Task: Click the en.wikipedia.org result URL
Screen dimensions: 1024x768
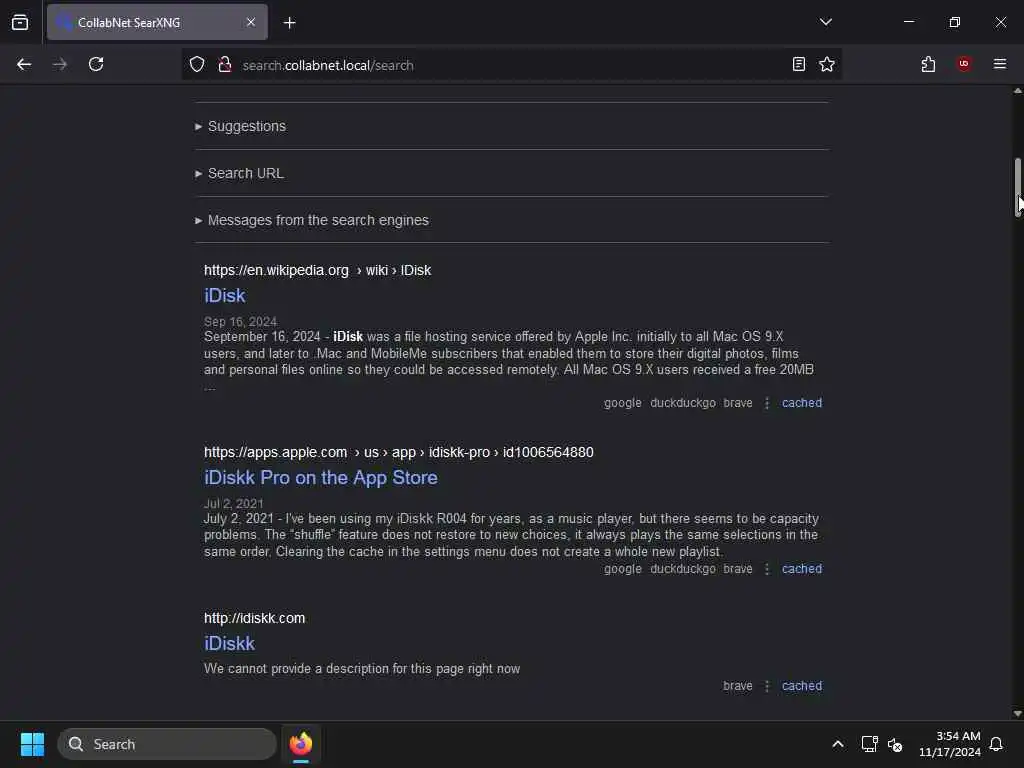Action: (317, 270)
